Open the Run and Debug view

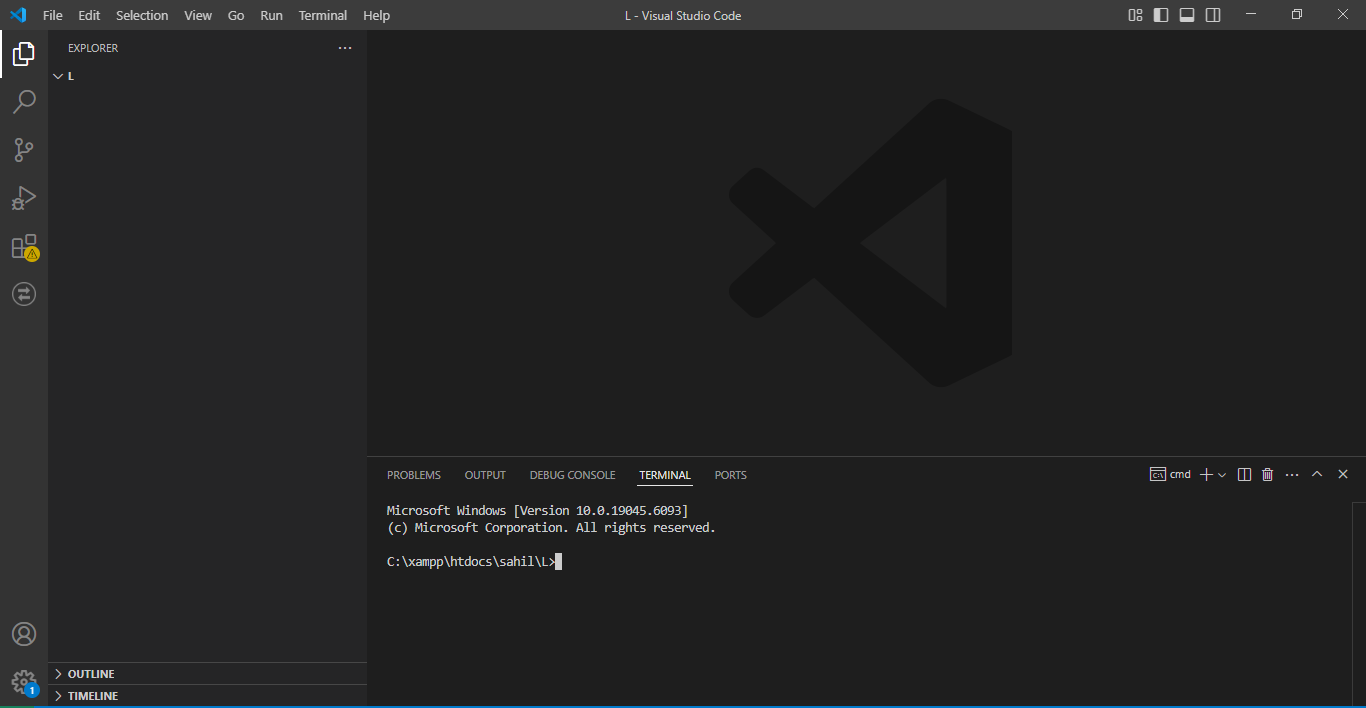pyautogui.click(x=24, y=197)
